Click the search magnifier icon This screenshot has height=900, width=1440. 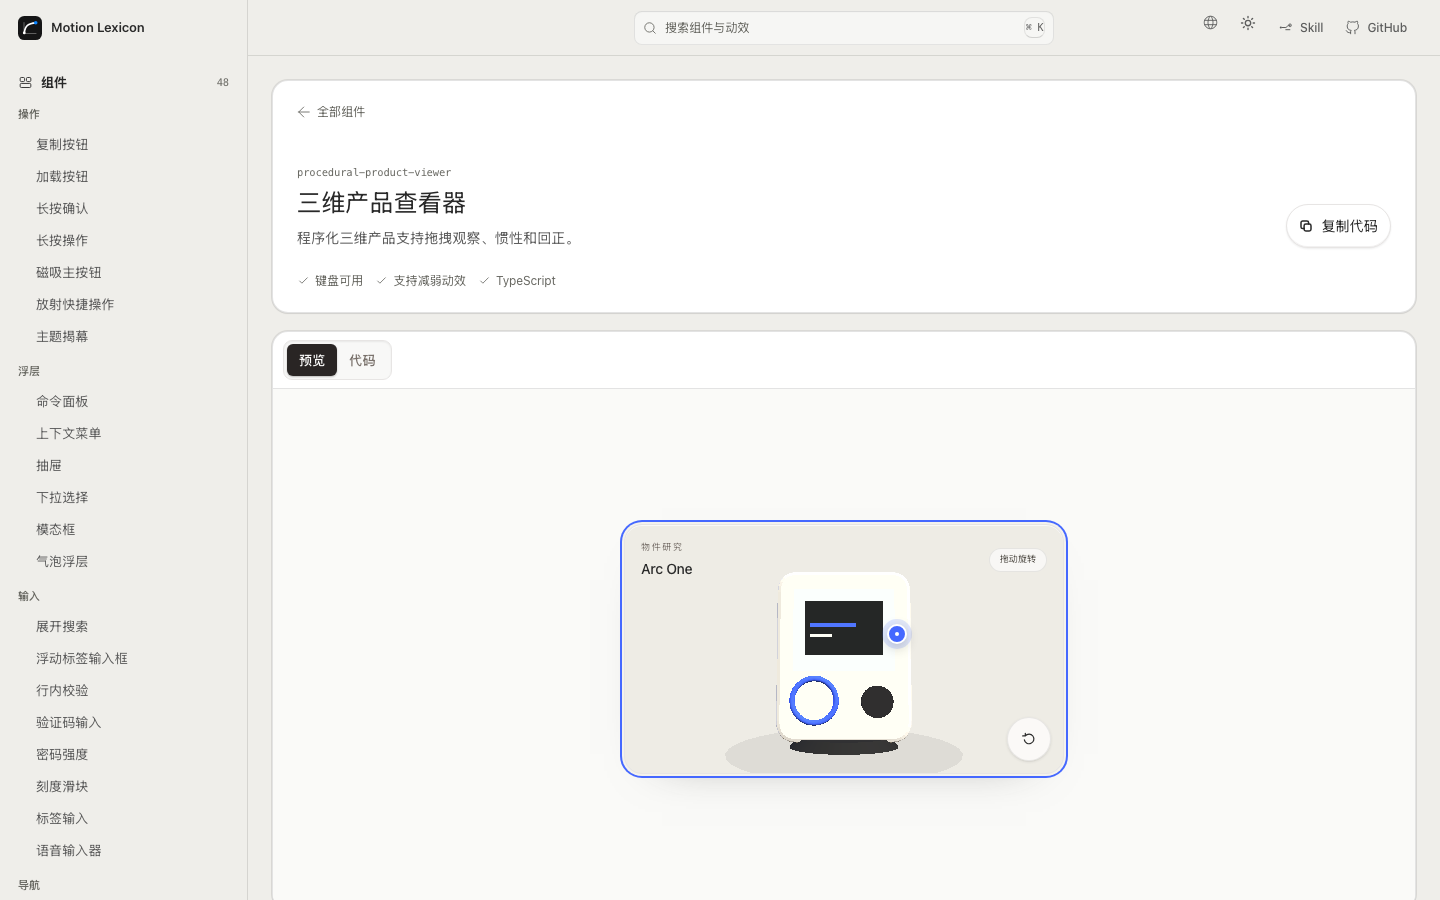650,28
